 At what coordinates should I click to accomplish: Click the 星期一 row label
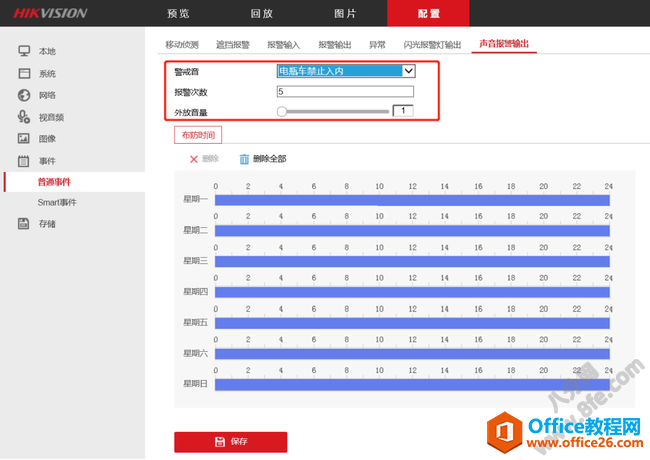195,199
